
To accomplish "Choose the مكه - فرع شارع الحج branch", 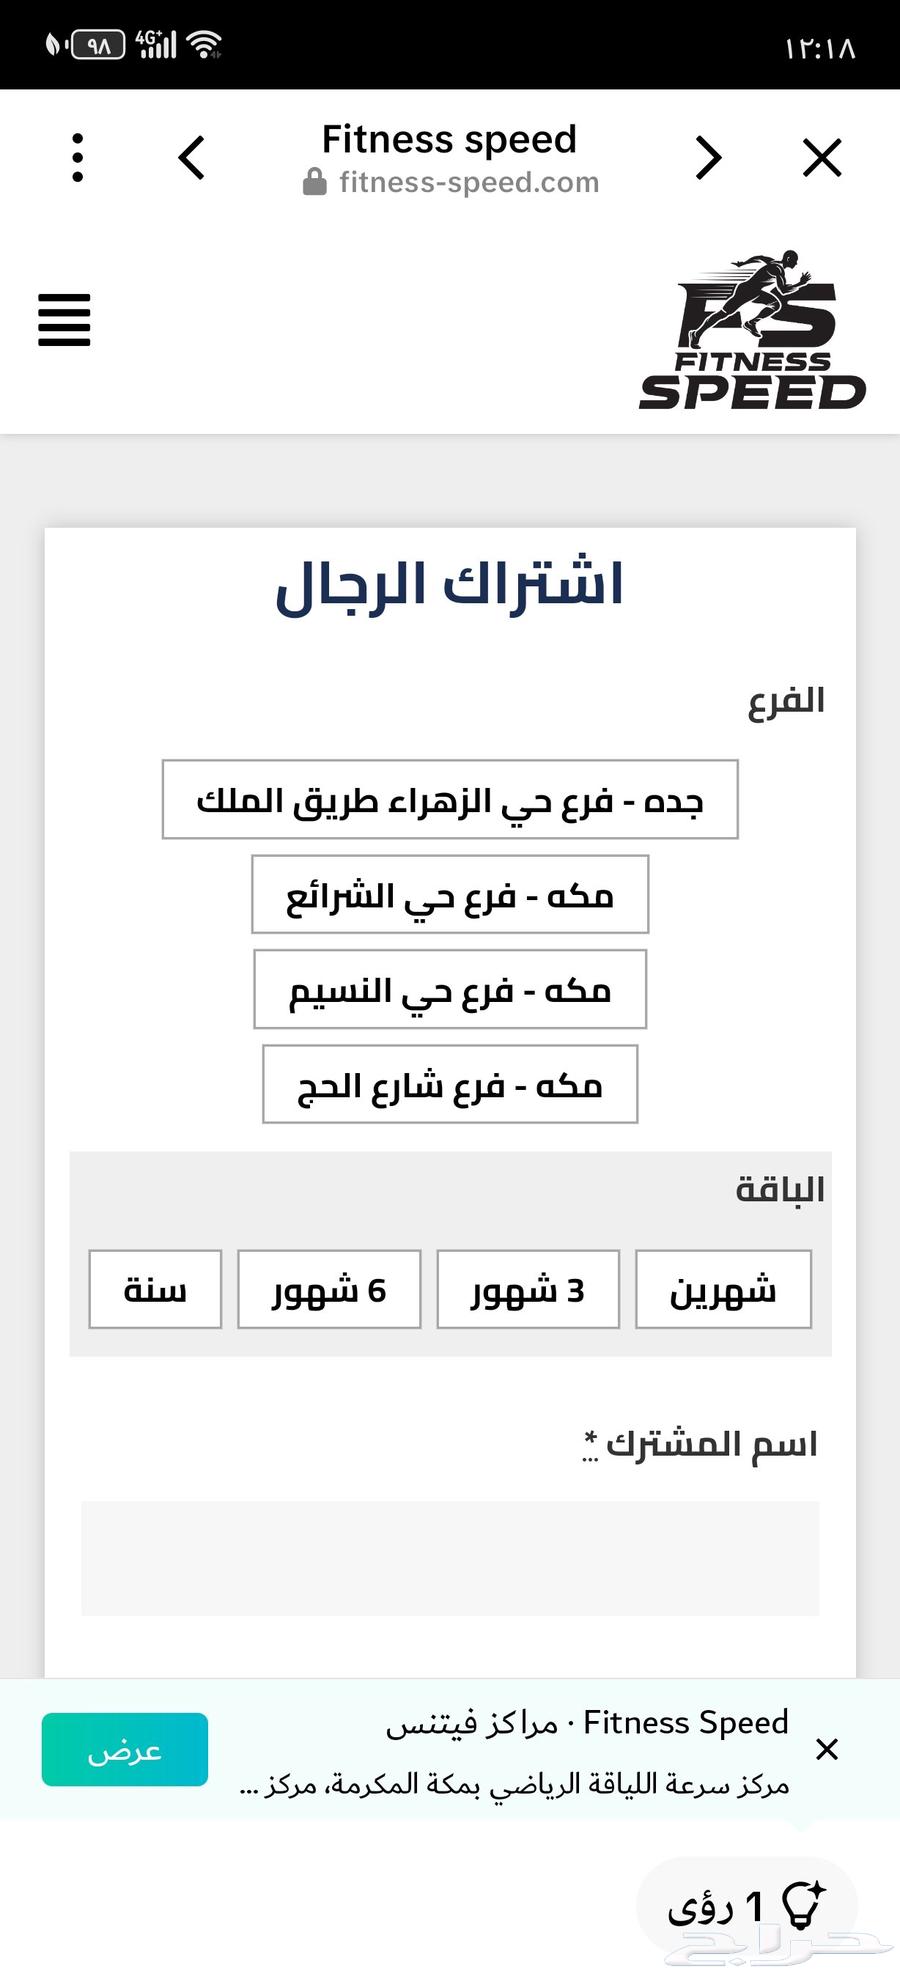I will pyautogui.click(x=449, y=1084).
